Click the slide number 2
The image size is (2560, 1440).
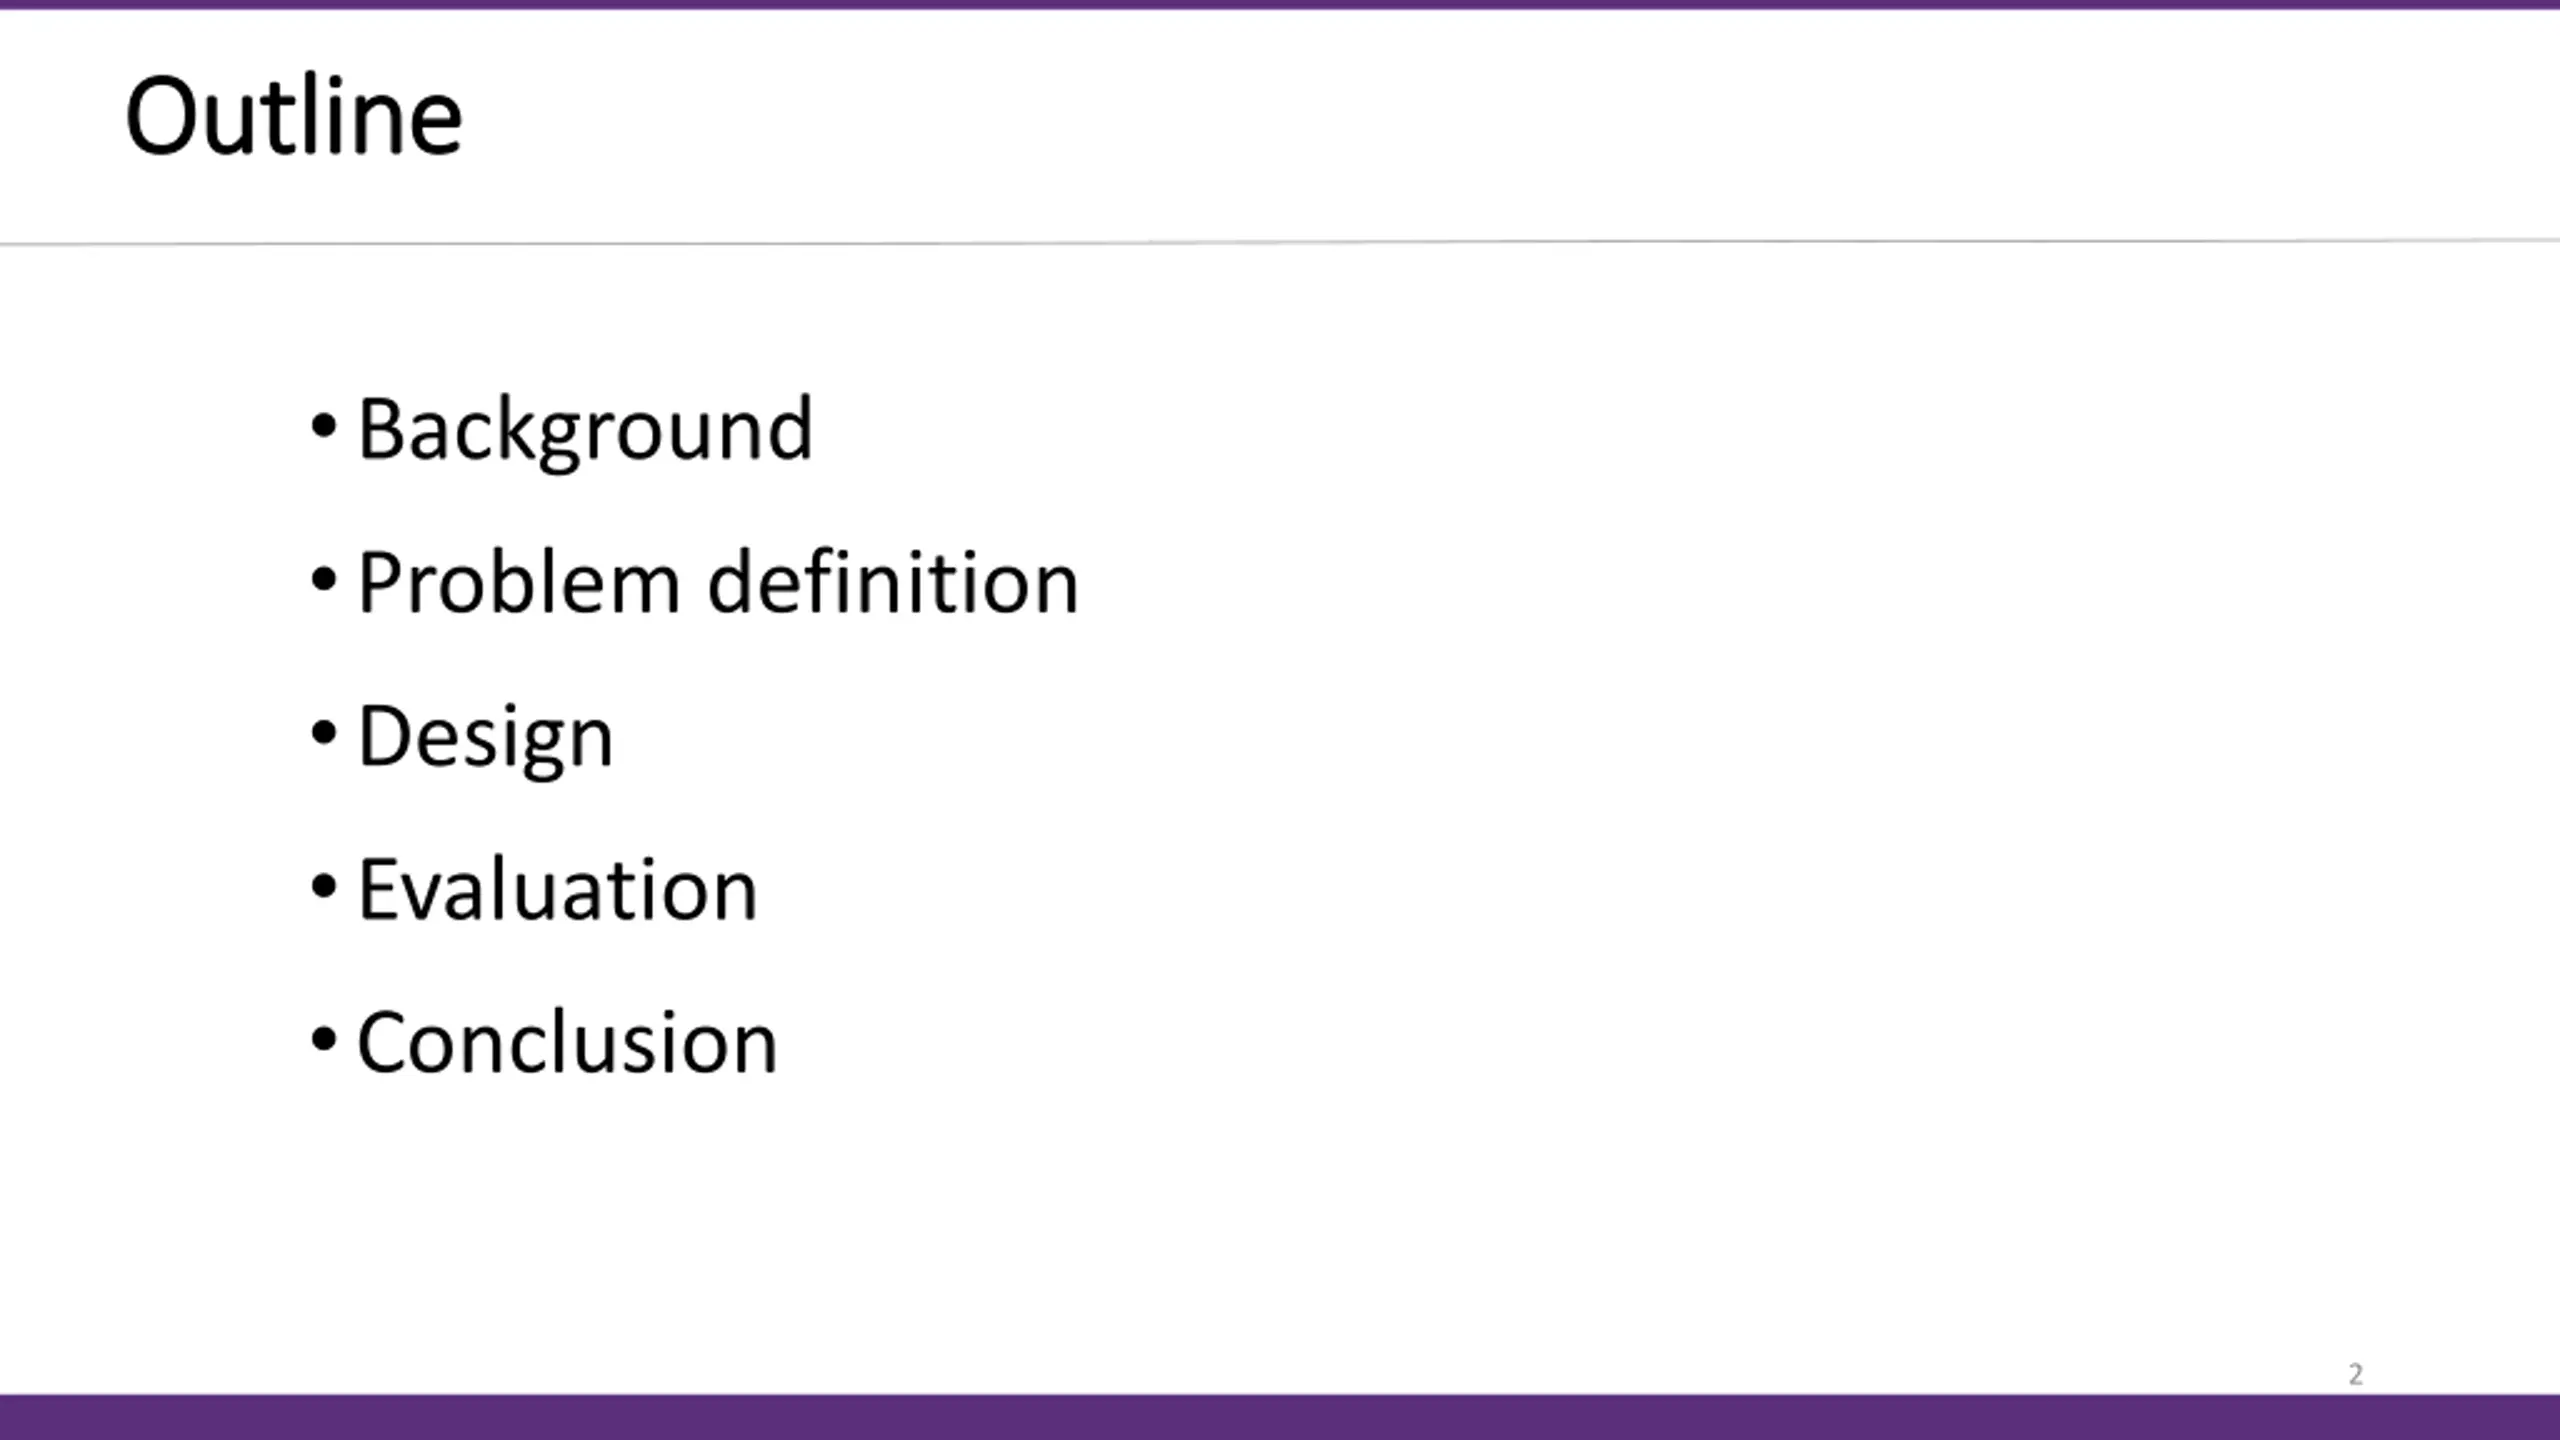pyautogui.click(x=2356, y=1374)
